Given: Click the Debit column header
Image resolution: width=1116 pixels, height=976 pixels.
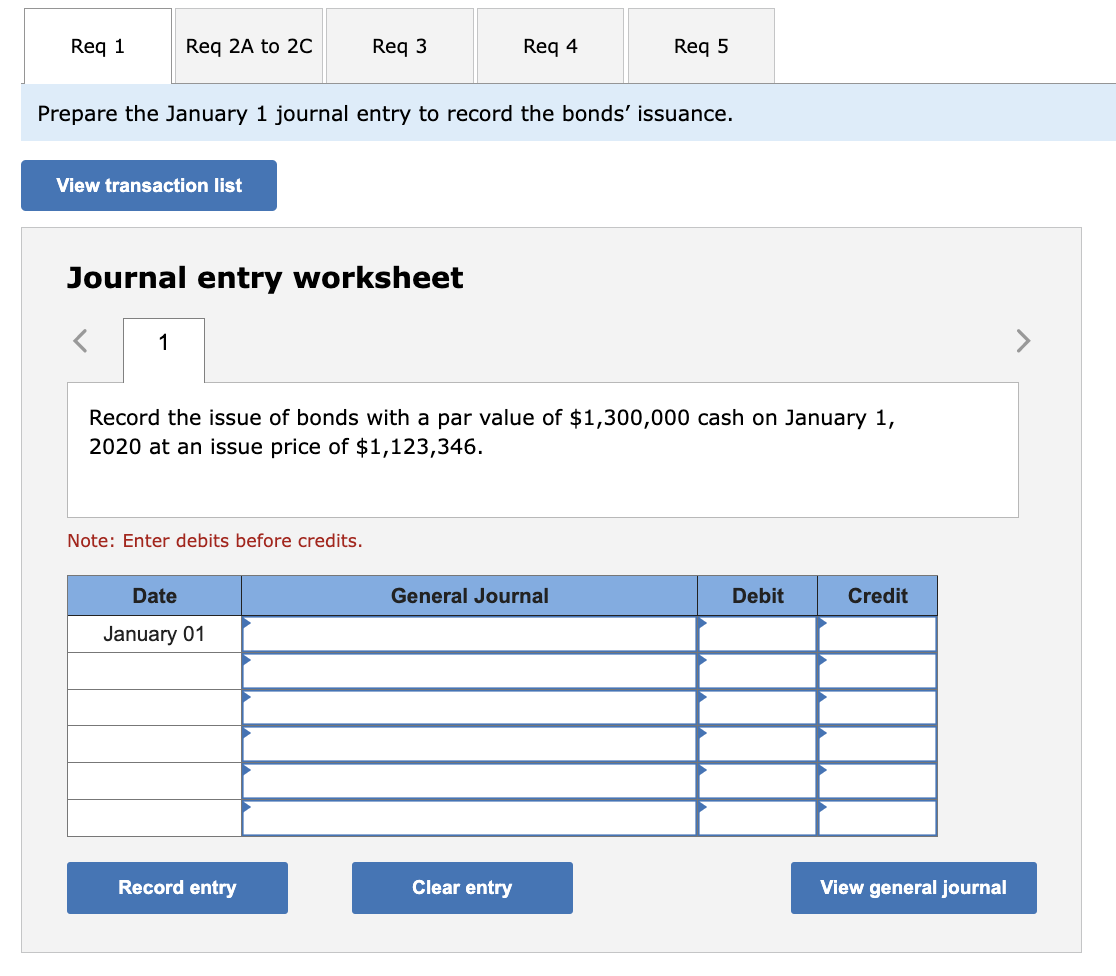Looking at the screenshot, I should click(x=757, y=596).
